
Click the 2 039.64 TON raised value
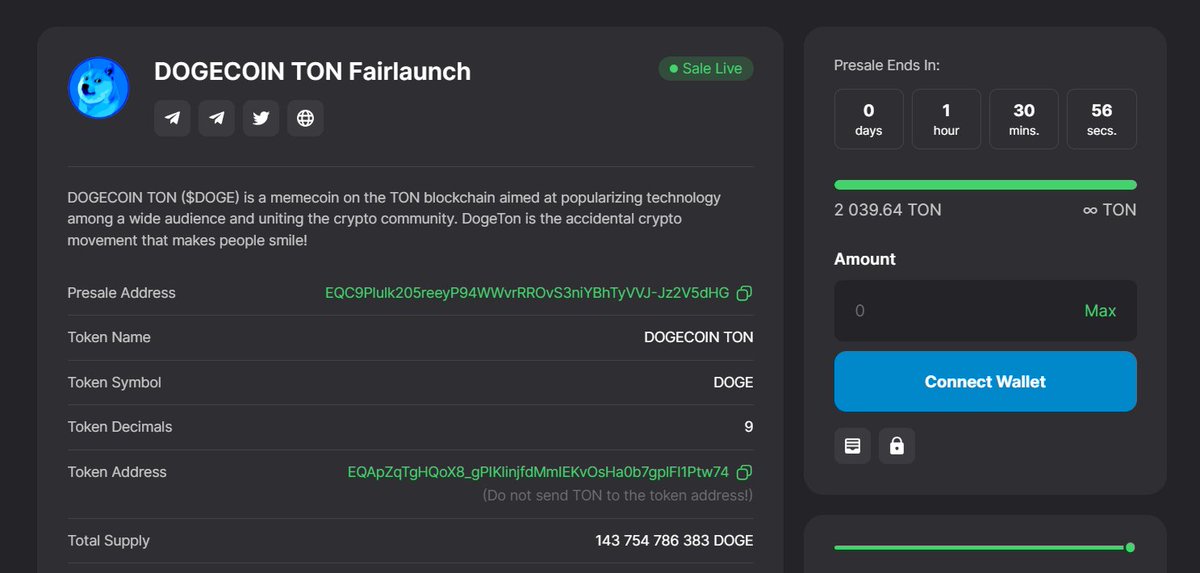click(x=888, y=210)
